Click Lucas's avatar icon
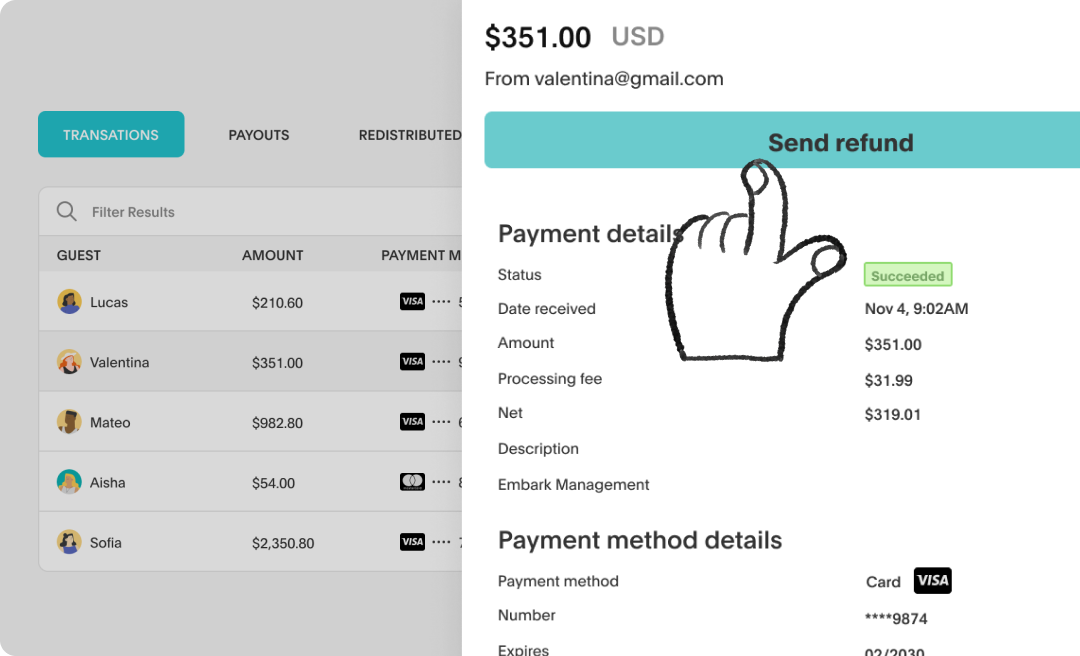The width and height of the screenshot is (1080, 656). pyautogui.click(x=69, y=302)
